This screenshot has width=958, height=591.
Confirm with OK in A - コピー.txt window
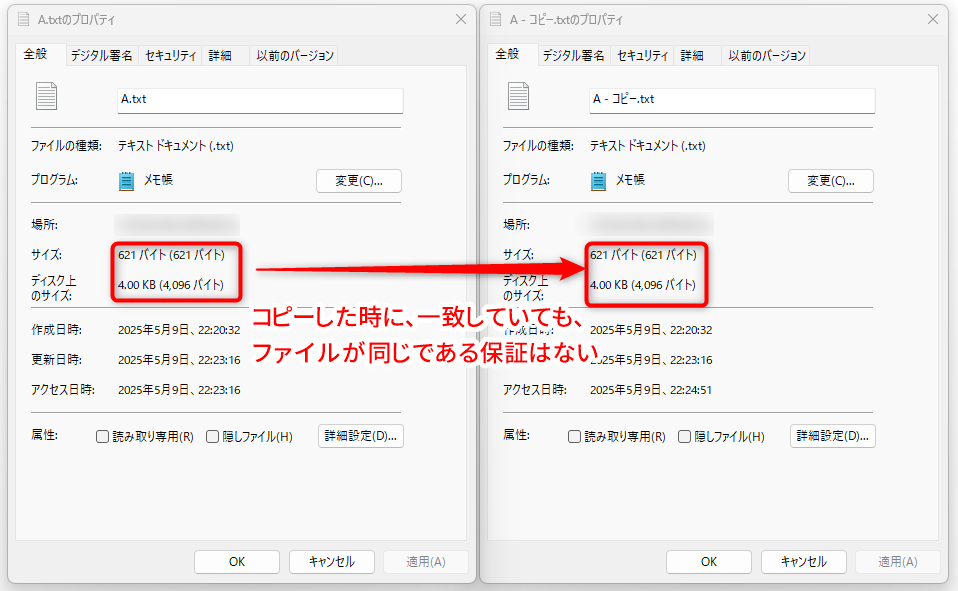709,562
